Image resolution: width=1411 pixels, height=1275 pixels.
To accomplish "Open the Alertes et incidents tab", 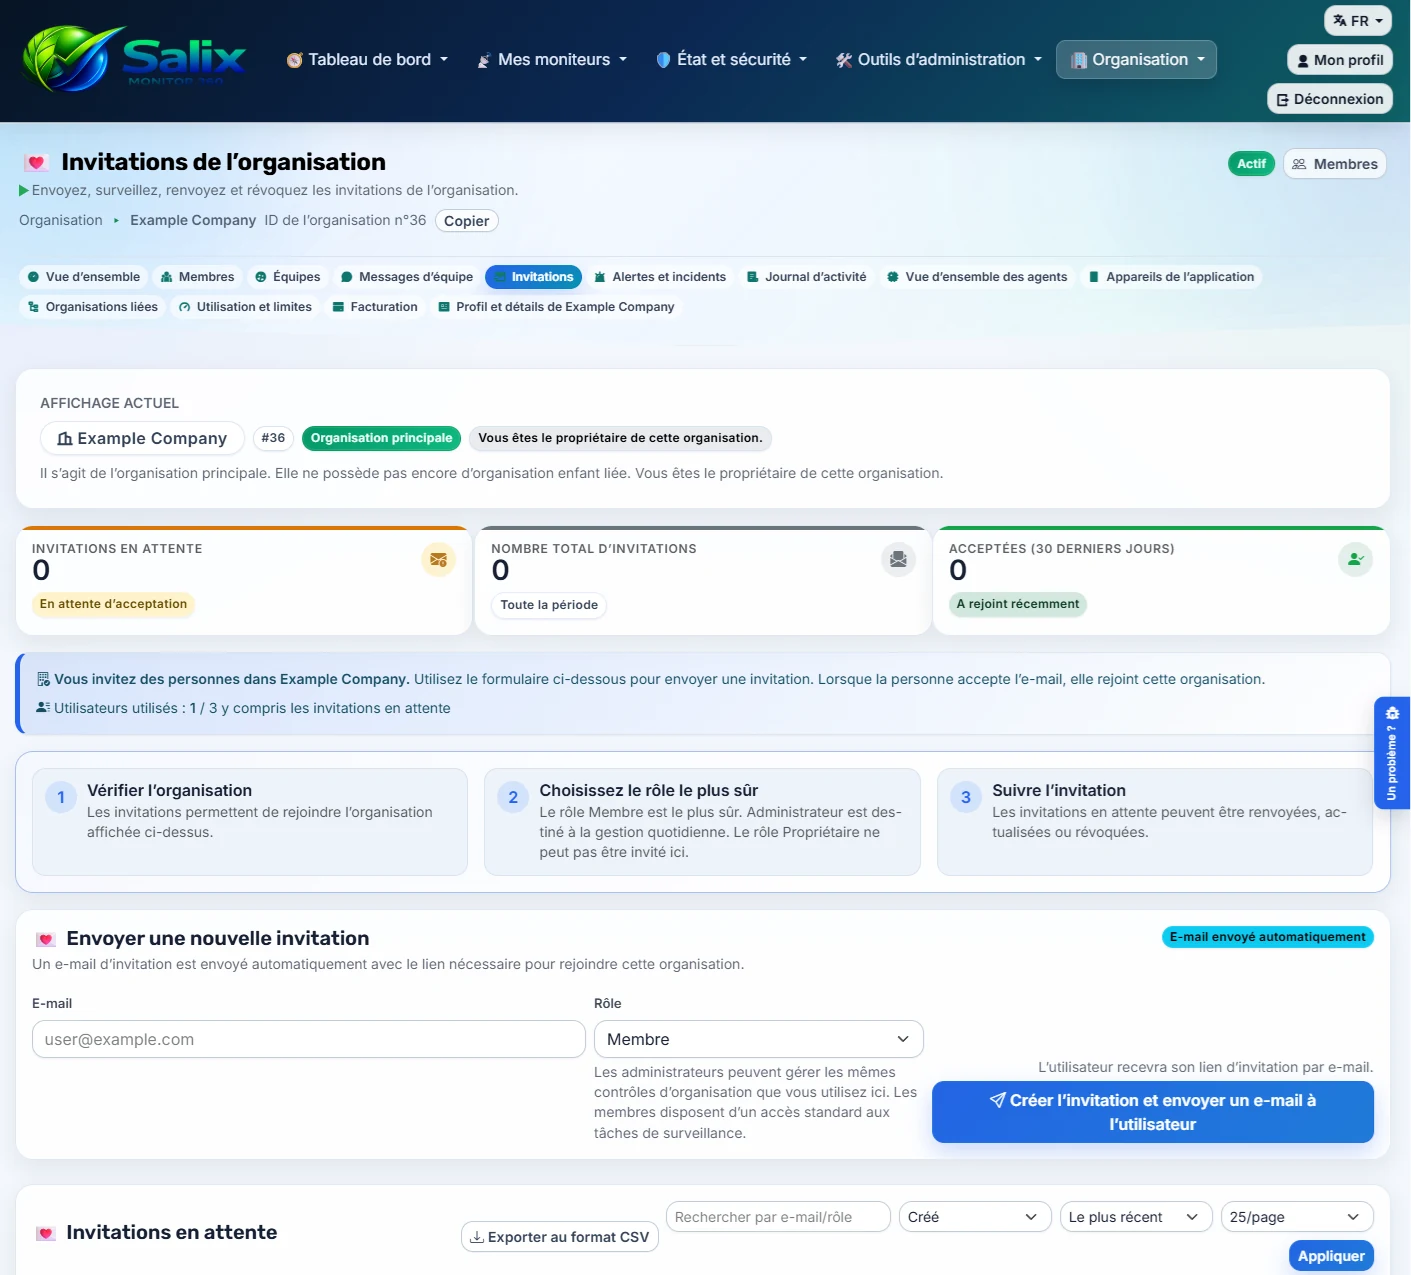I will [660, 277].
